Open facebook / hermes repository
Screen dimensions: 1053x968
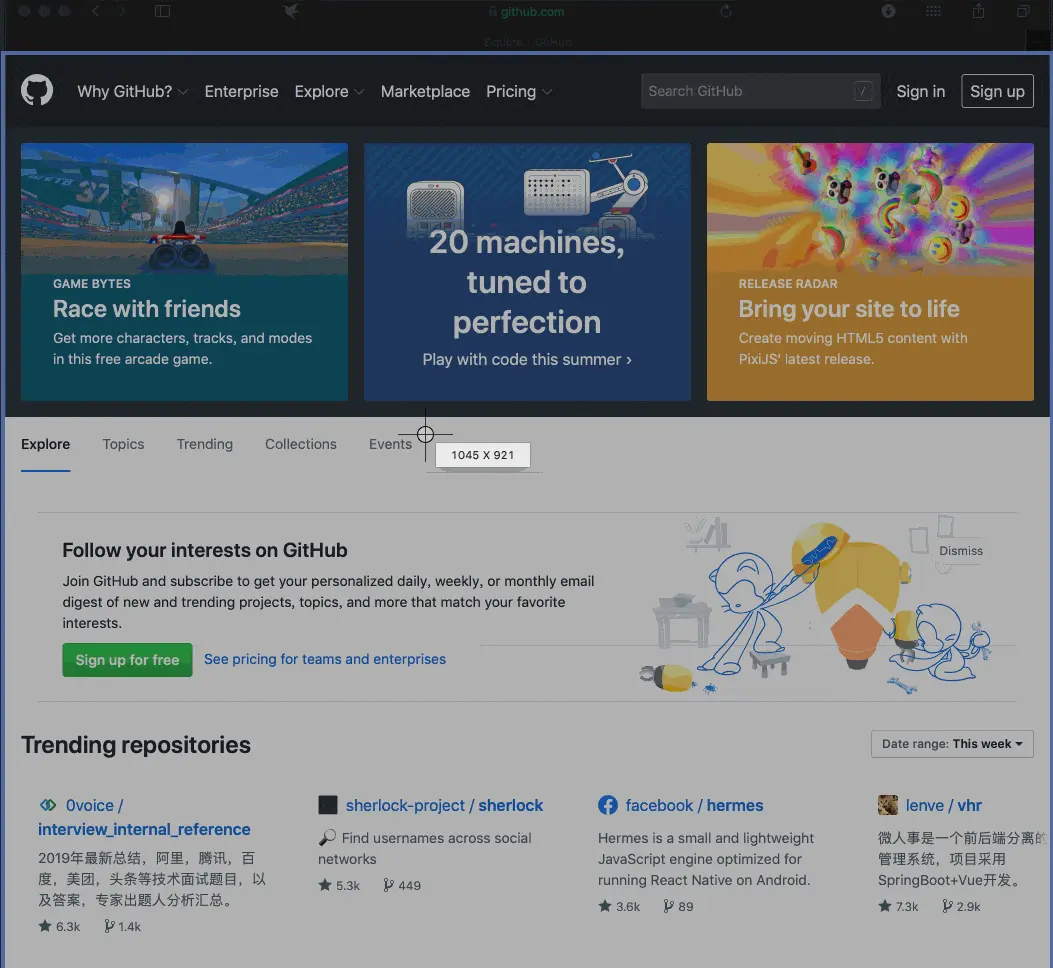coord(694,805)
